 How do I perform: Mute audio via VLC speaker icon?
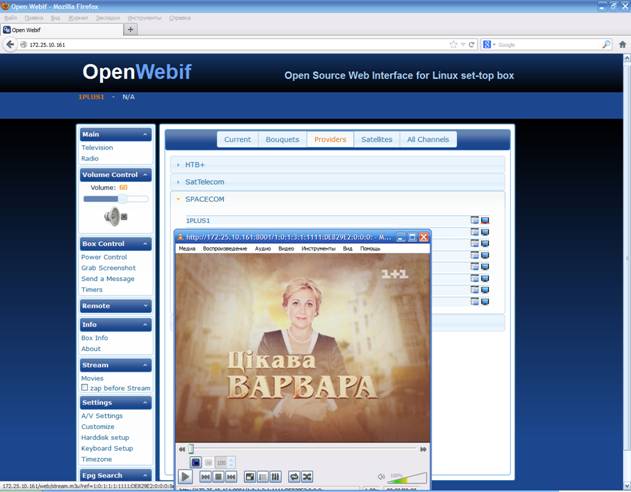coord(381,477)
